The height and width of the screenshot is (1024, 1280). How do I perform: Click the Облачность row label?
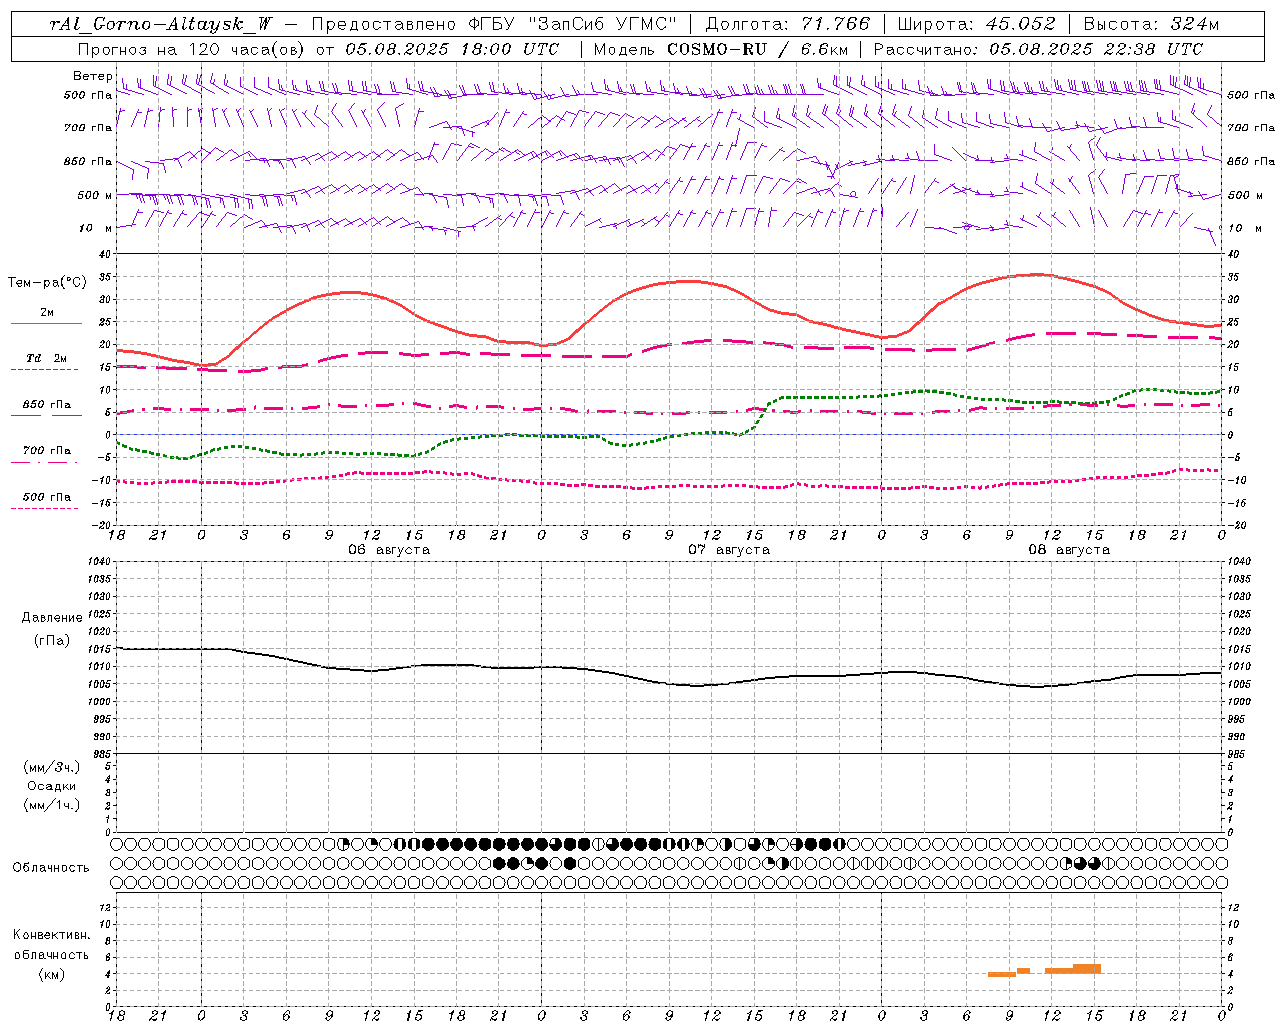click(51, 867)
